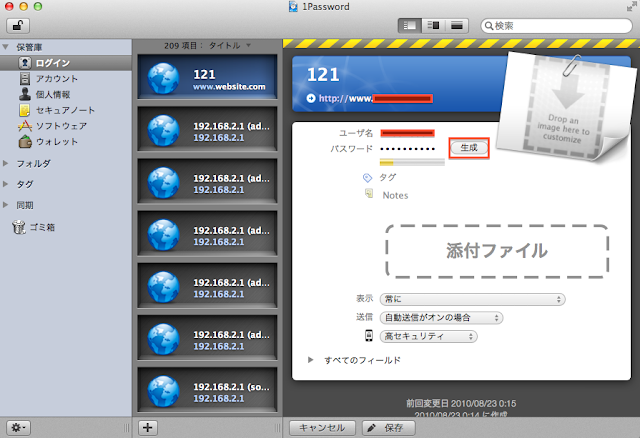
Task: Open the 送信 submit dropdown
Action: pyautogui.click(x=441, y=318)
